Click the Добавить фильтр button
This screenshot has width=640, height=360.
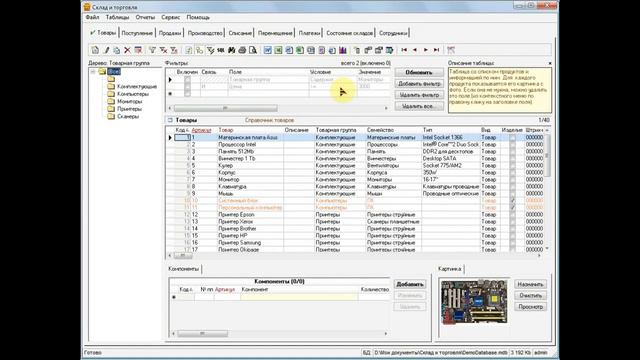tap(419, 84)
